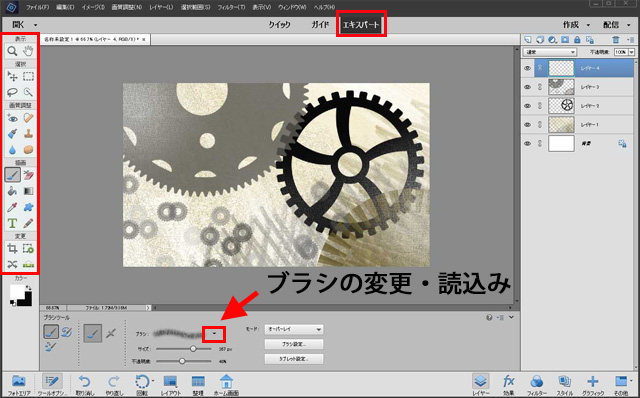Click the Tablet Settings button
The image size is (640, 398).
click(x=293, y=359)
